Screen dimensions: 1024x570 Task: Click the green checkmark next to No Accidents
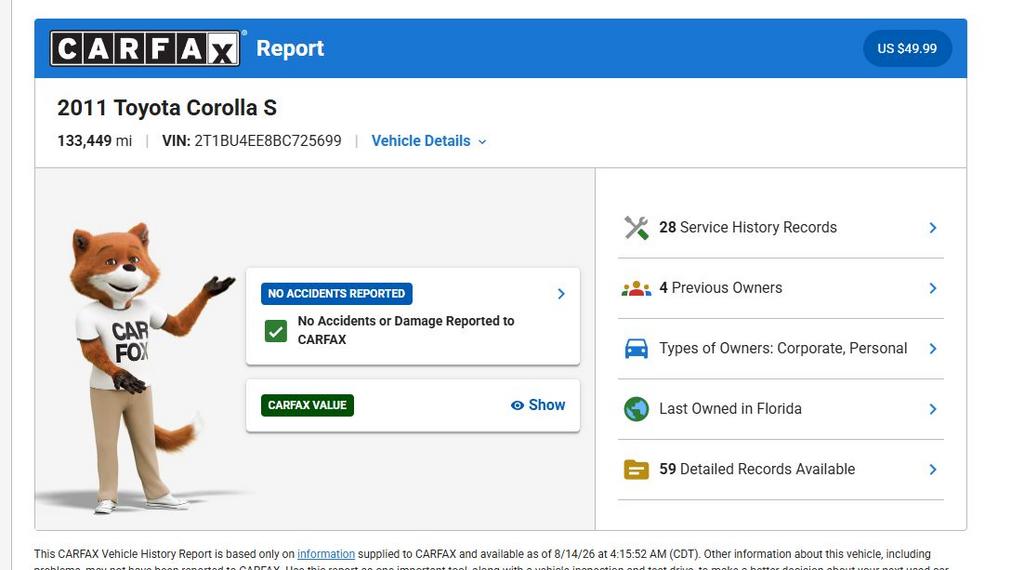pyautogui.click(x=276, y=331)
